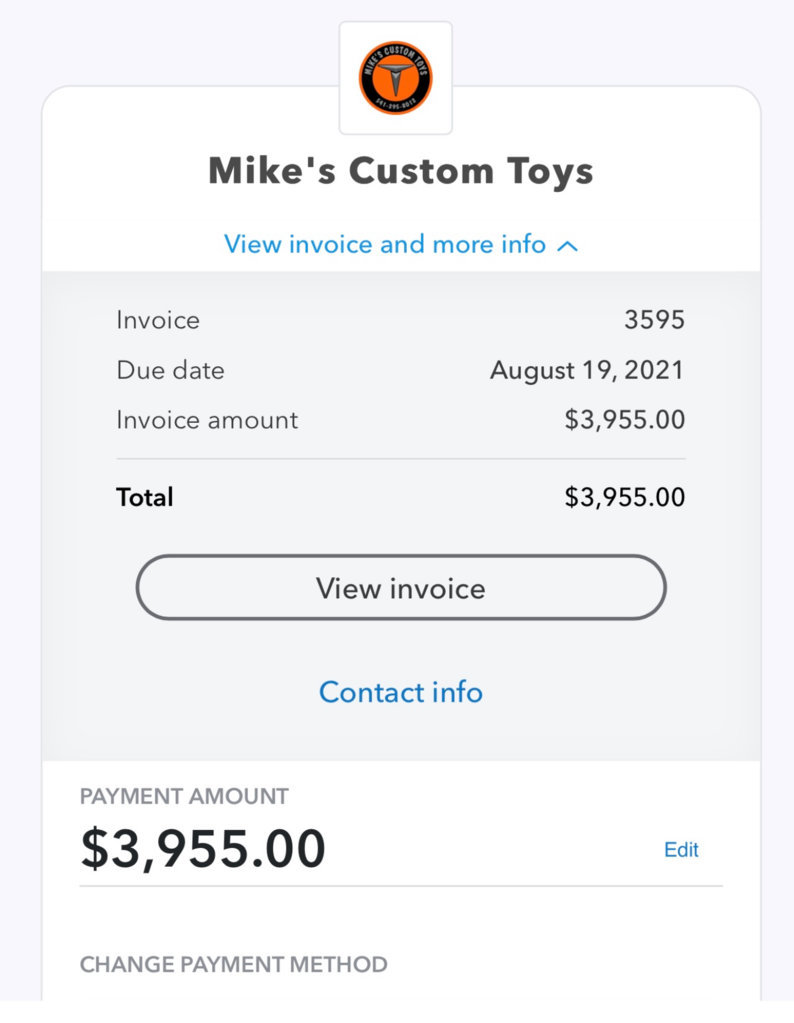Image resolution: width=794 pixels, height=1023 pixels.
Task: Collapse details using the up chevron
Action: coord(568,246)
